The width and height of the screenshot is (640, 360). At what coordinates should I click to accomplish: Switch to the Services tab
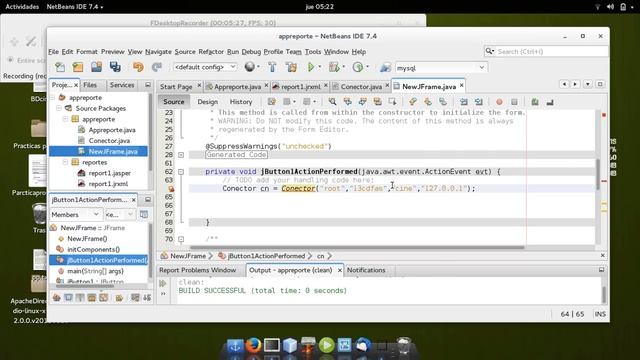tap(122, 85)
